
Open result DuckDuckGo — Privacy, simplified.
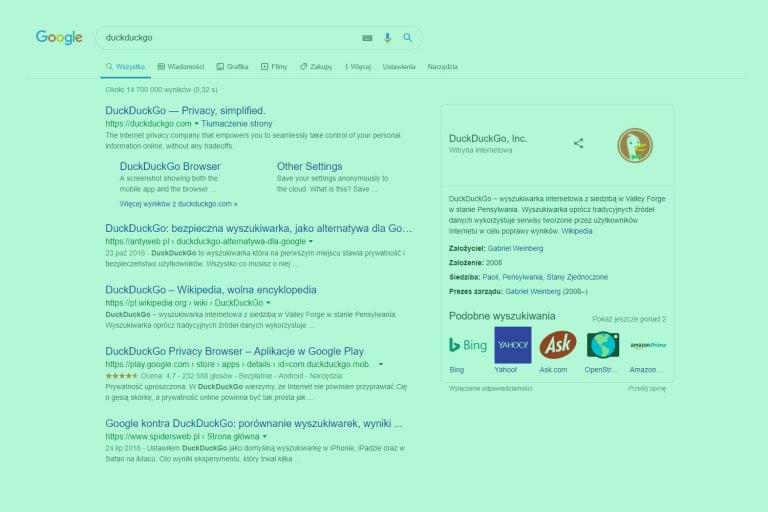tap(185, 111)
